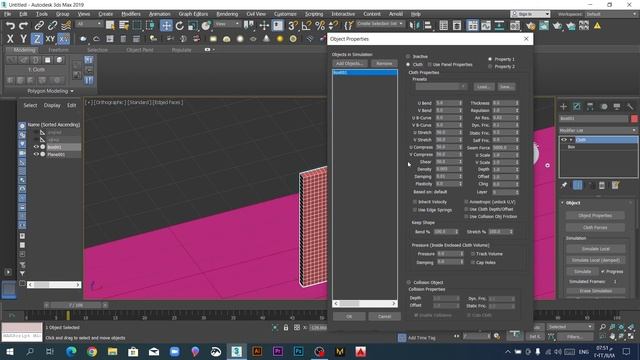Click OK in Object Properties dialog
The image size is (640, 360).
tap(349, 316)
